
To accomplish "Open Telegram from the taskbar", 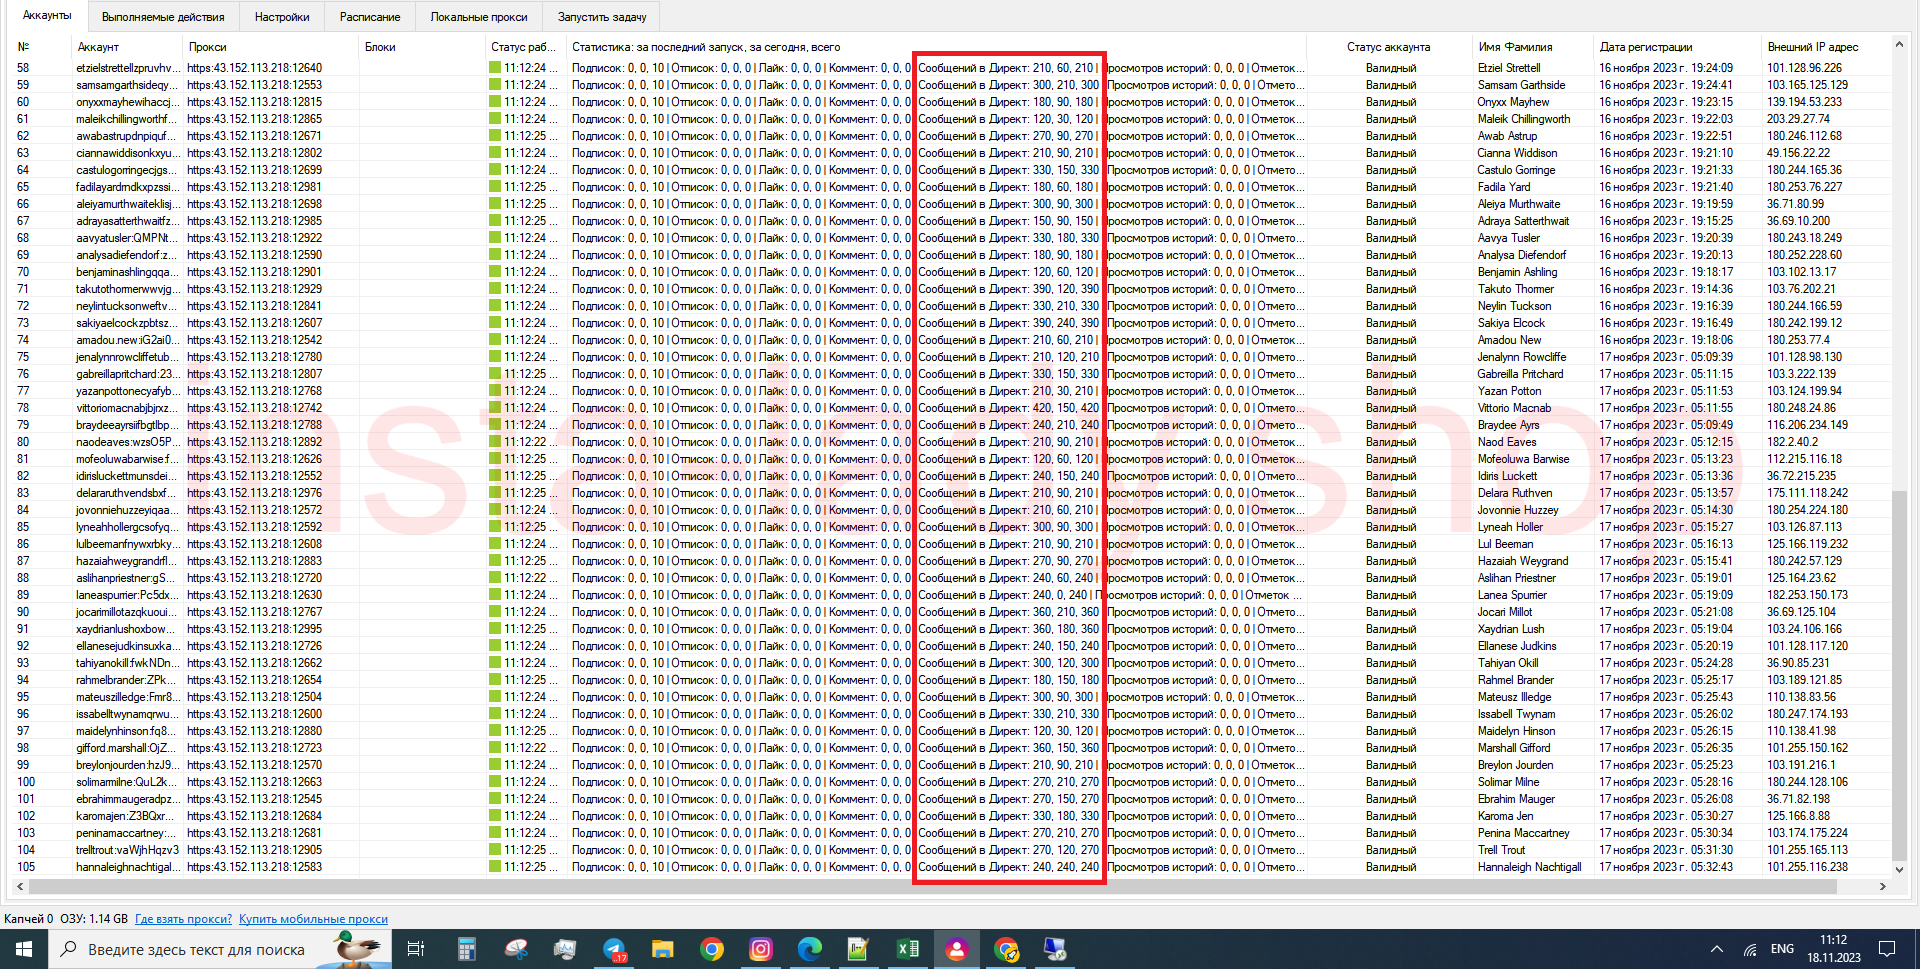I will click(614, 949).
